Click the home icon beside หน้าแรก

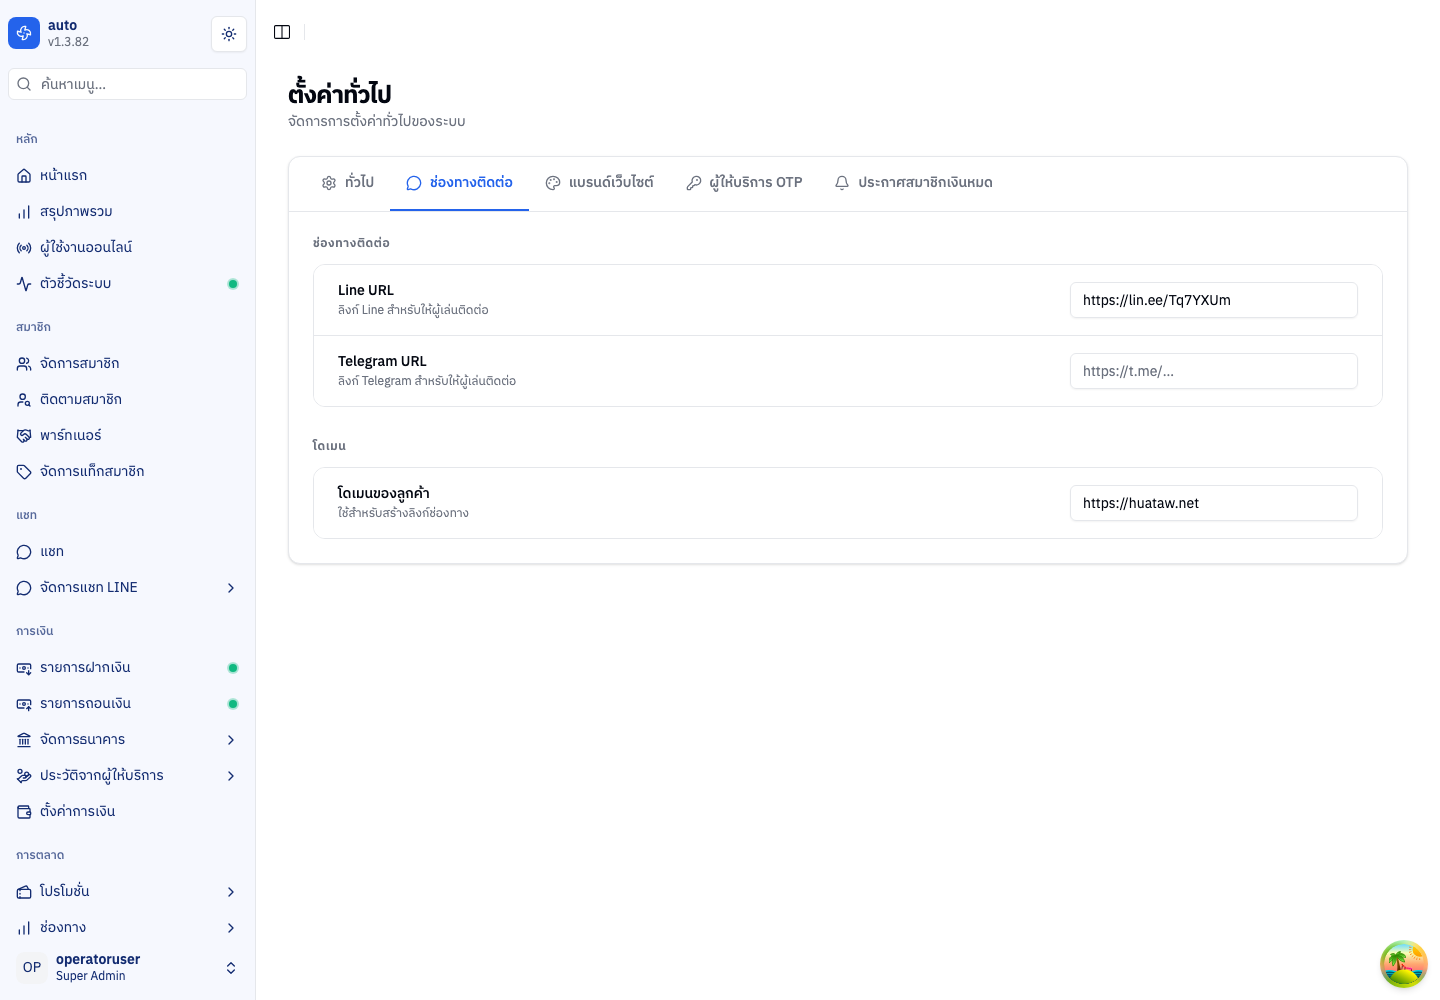tap(24, 176)
